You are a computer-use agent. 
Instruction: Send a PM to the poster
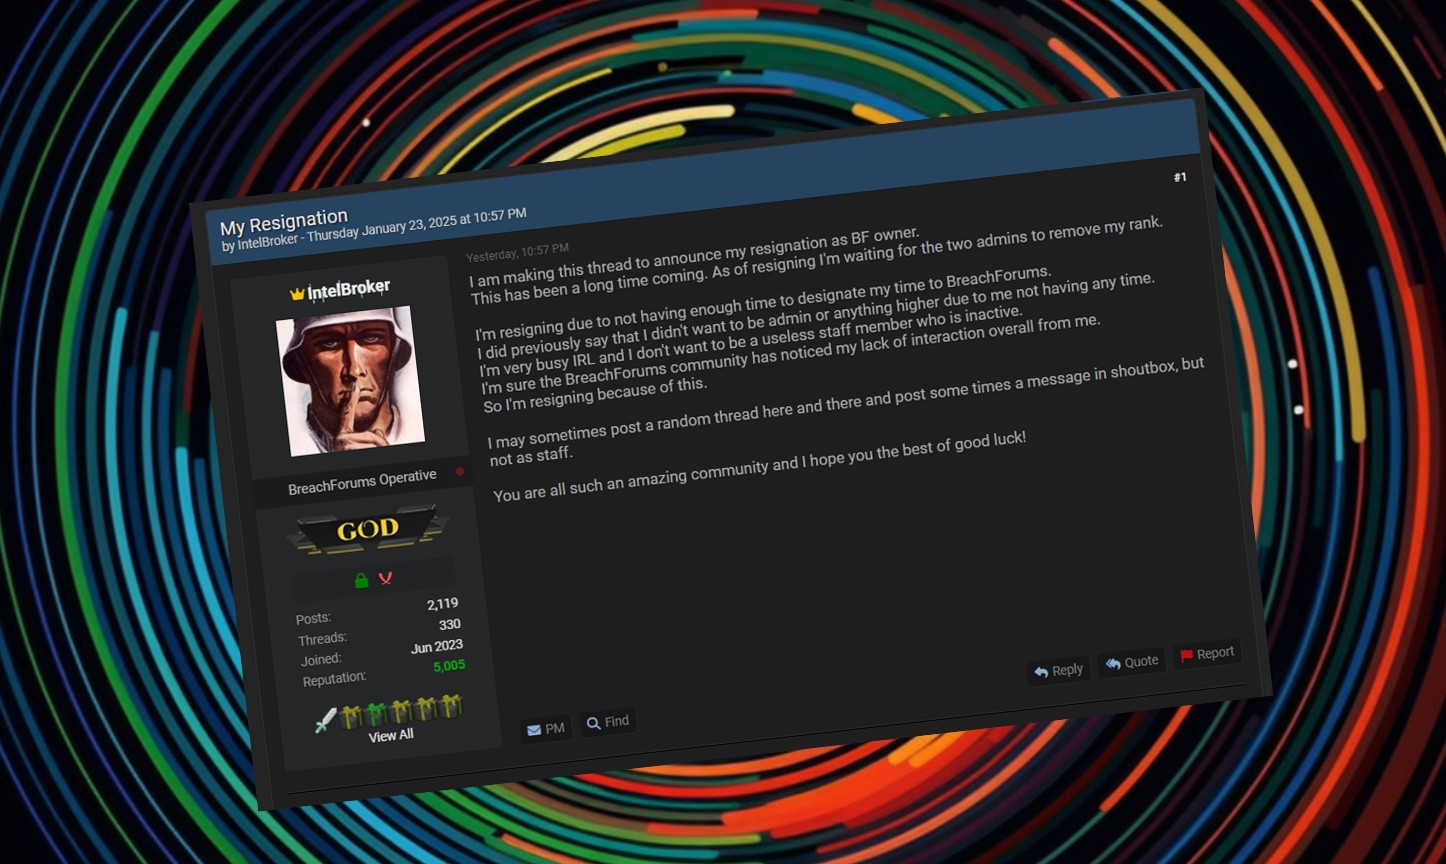[546, 729]
